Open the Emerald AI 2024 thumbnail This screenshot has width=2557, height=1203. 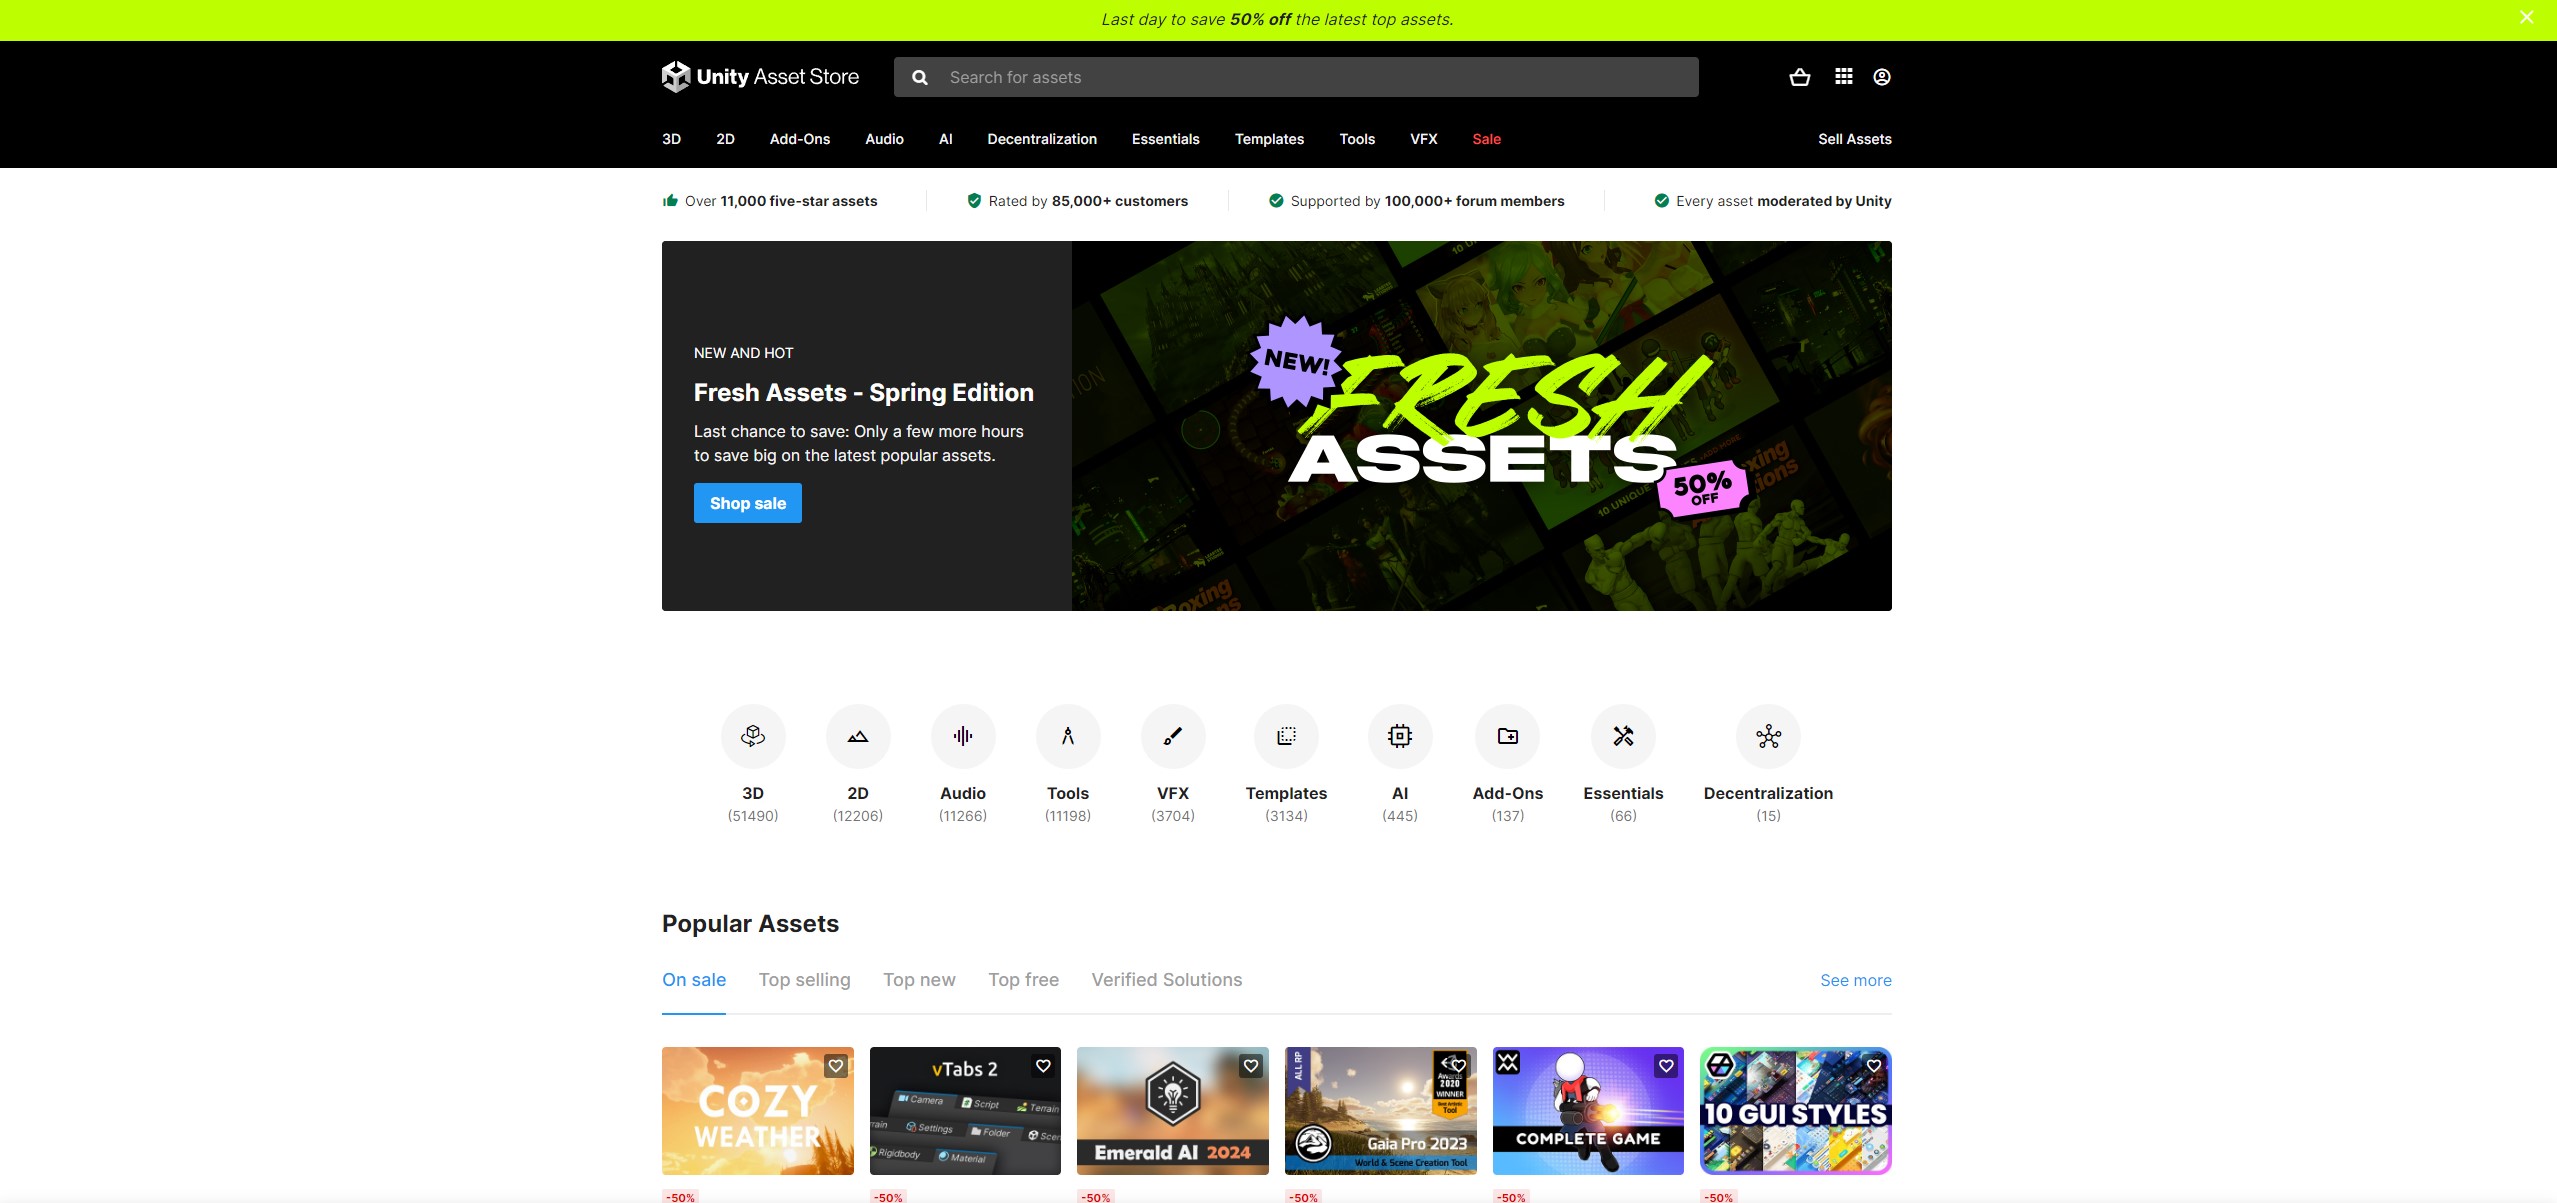(1172, 1111)
